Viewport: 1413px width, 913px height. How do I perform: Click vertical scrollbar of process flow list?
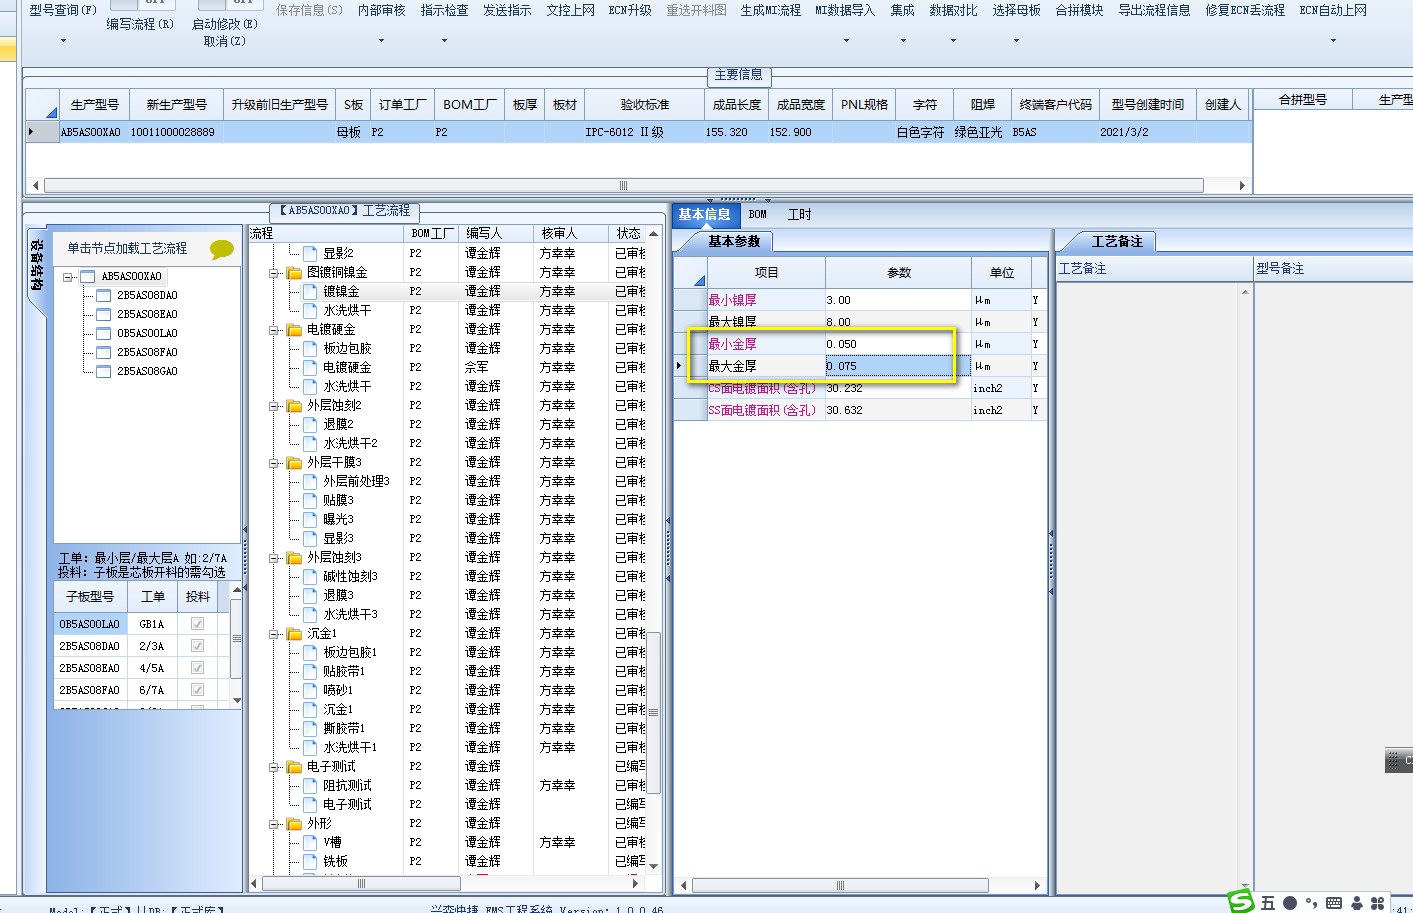[653, 712]
